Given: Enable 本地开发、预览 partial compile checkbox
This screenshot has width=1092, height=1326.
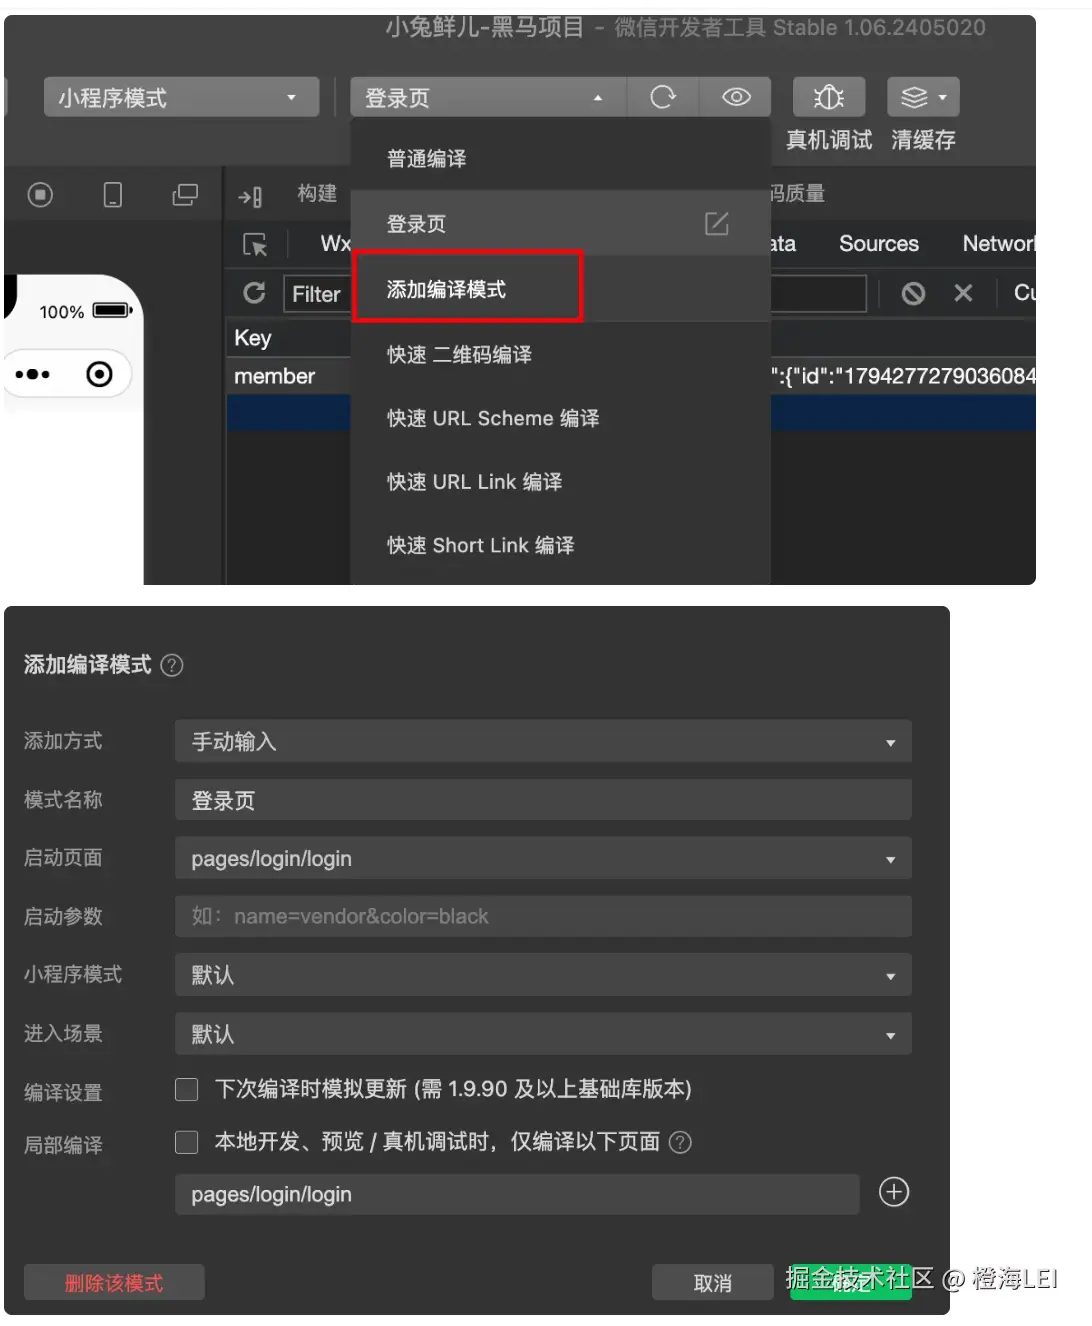Looking at the screenshot, I should click(187, 1142).
